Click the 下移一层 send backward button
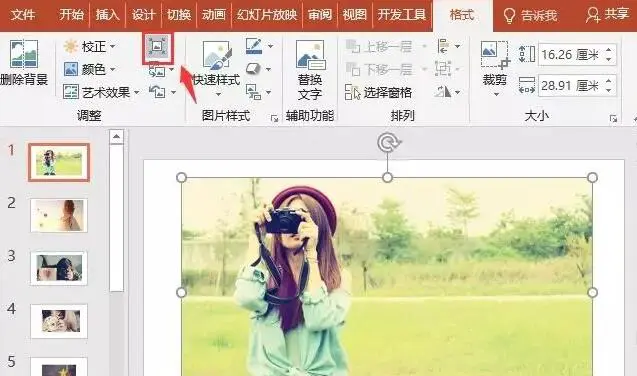The width and height of the screenshot is (637, 376). [x=379, y=69]
